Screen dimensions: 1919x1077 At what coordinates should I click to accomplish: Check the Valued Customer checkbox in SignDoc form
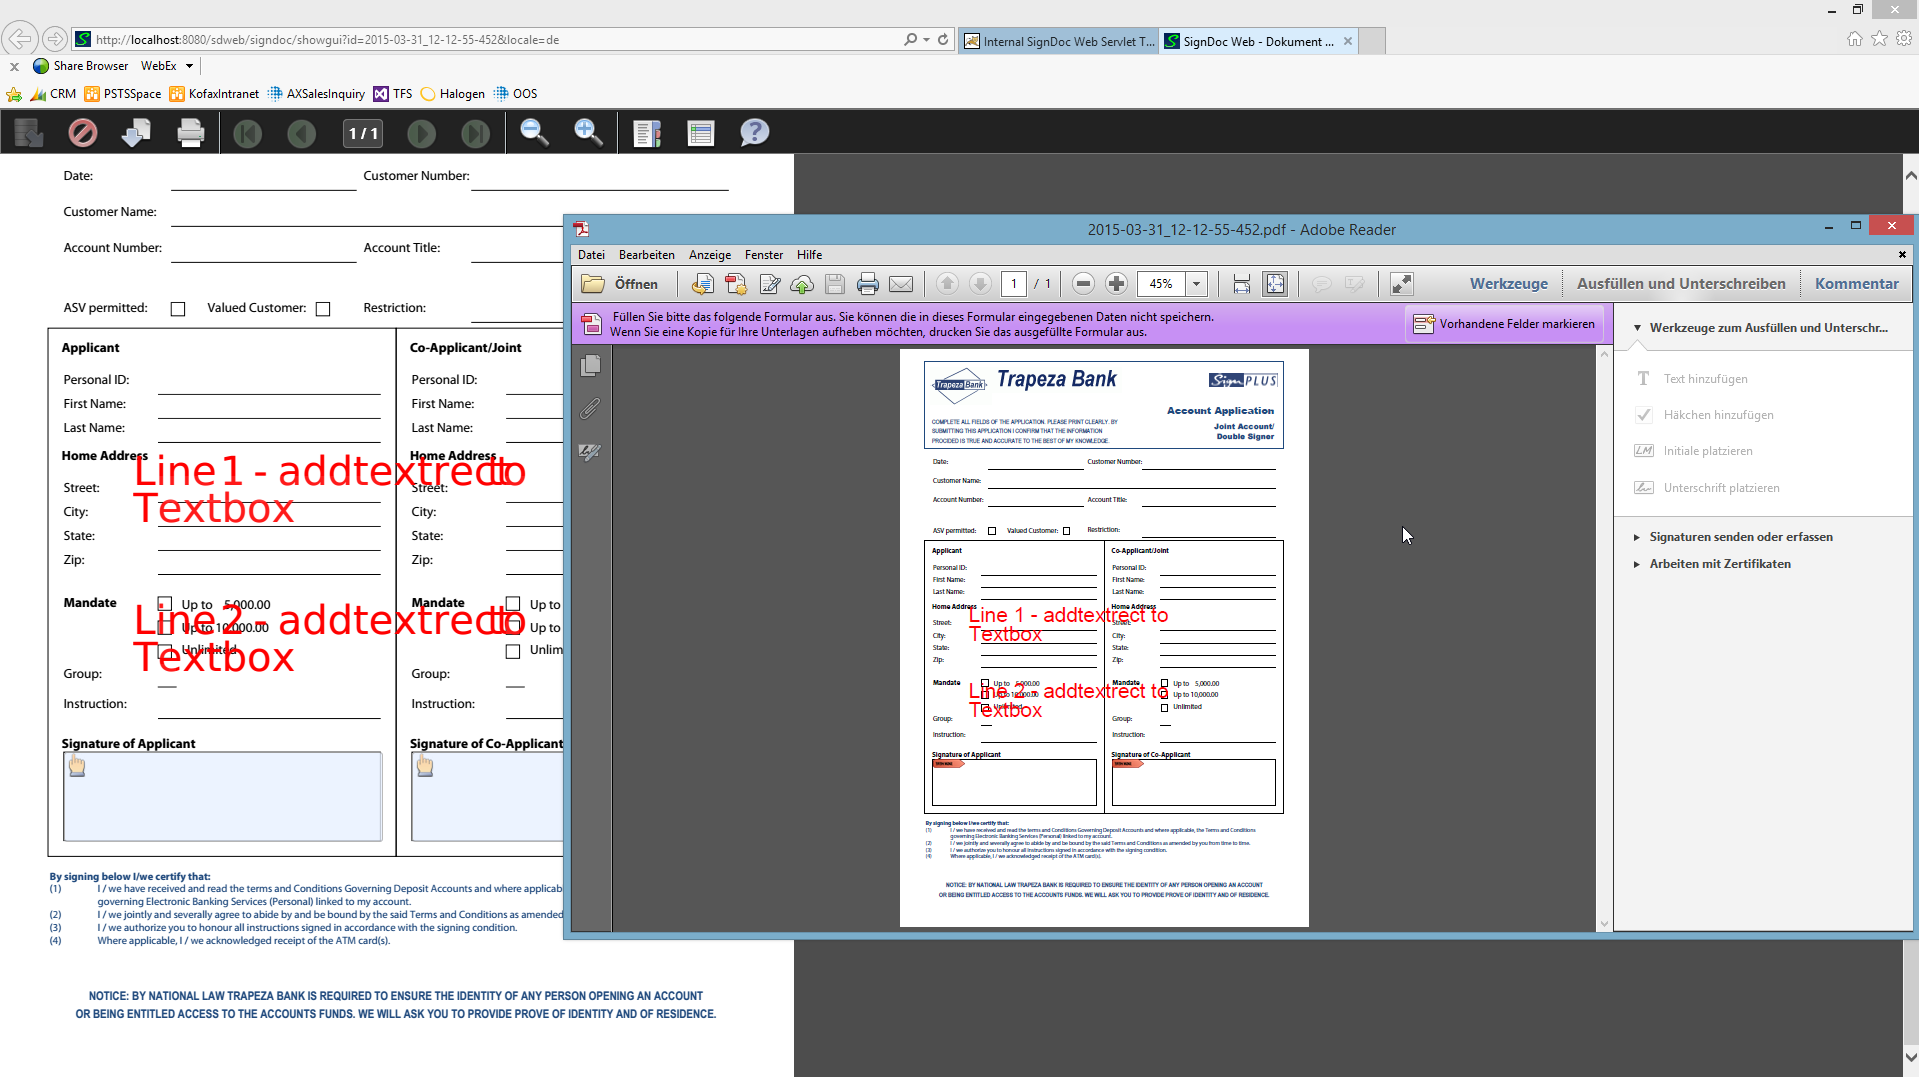[x=323, y=309]
